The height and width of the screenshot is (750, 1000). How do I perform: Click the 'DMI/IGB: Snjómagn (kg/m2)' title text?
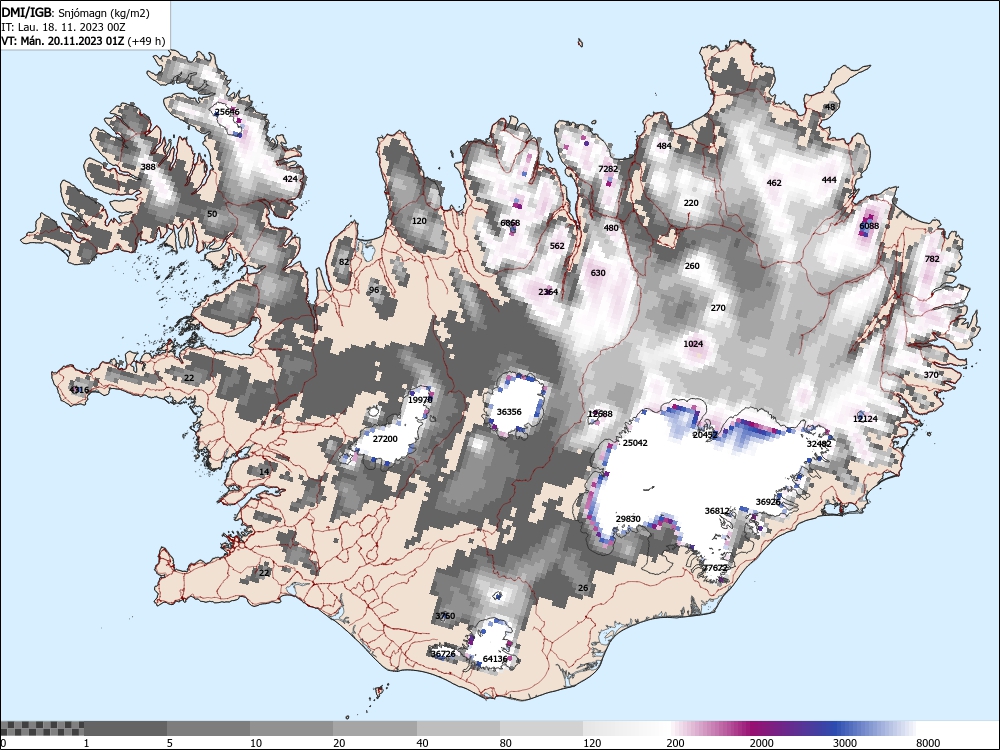(75, 13)
